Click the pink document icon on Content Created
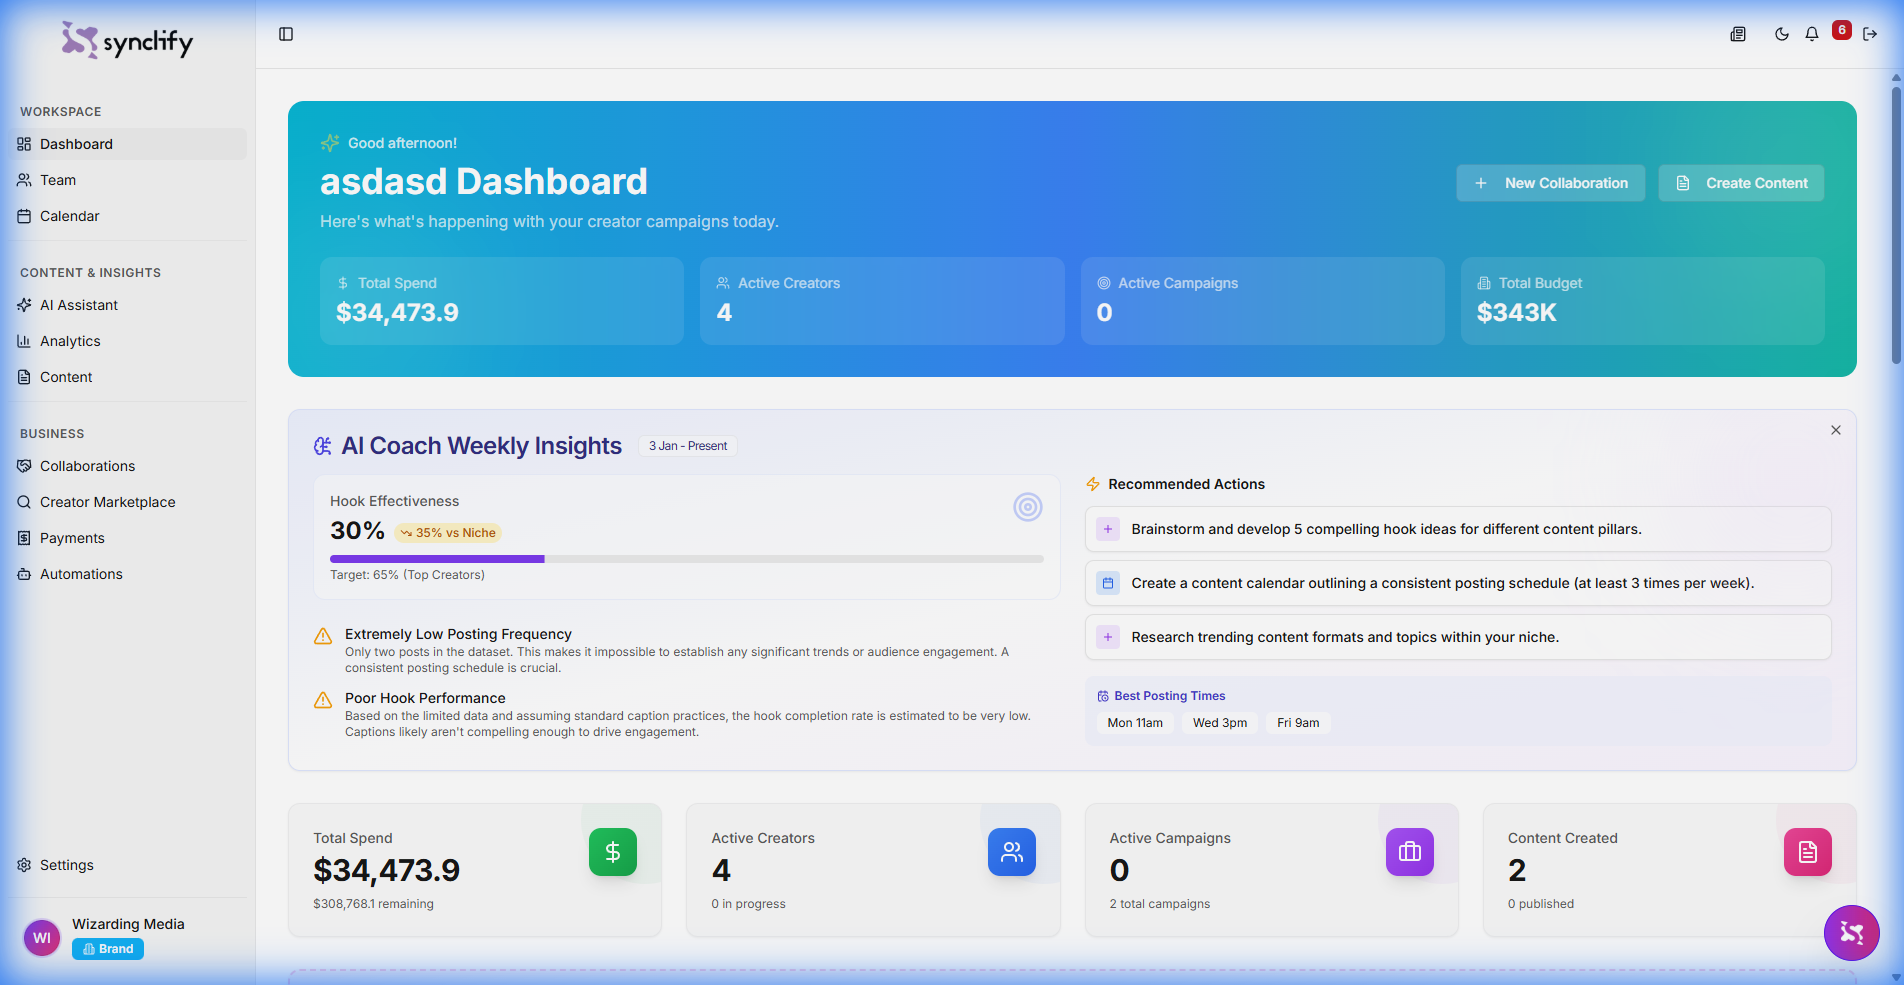Viewport: 1904px width, 985px height. 1807,851
